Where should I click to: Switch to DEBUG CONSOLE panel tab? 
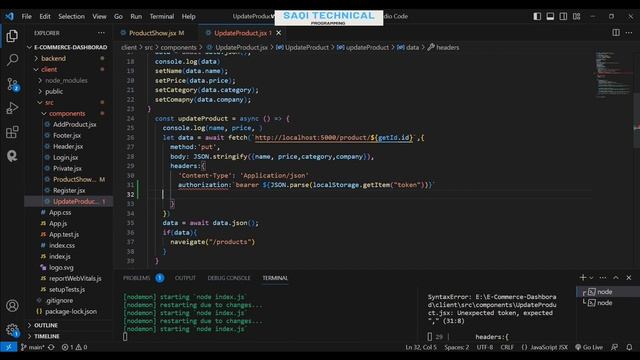(x=229, y=278)
